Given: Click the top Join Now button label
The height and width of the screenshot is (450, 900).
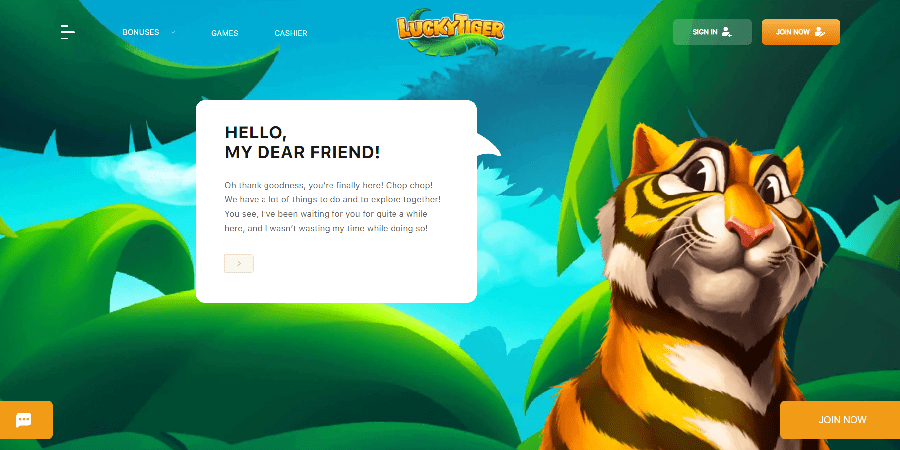Looking at the screenshot, I should (793, 32).
